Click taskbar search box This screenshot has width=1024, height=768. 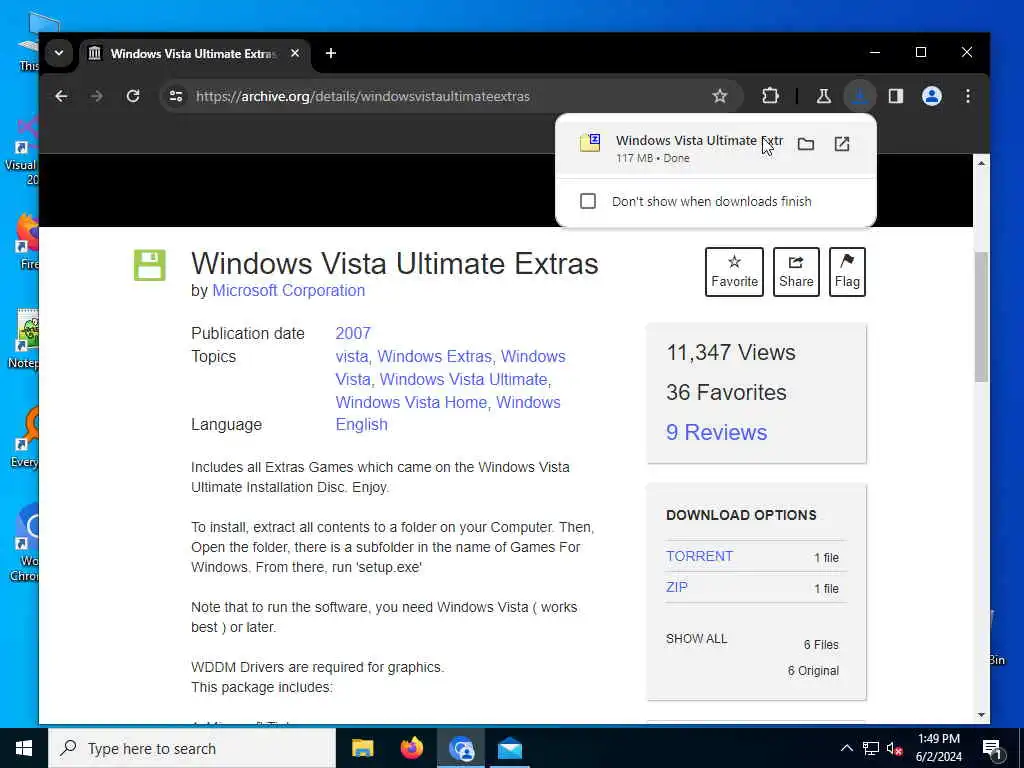(192, 748)
